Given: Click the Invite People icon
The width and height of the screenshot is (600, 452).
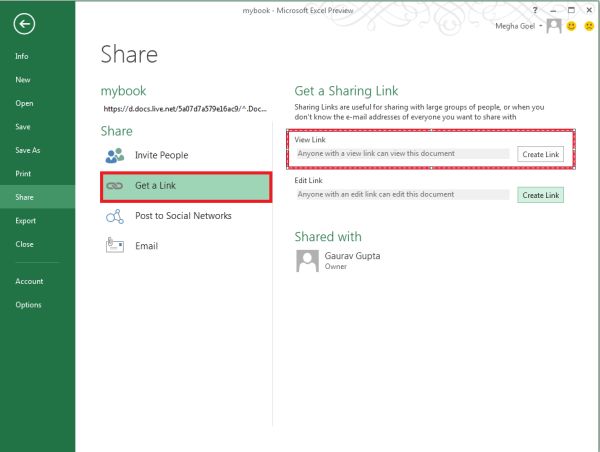Looking at the screenshot, I should point(115,155).
